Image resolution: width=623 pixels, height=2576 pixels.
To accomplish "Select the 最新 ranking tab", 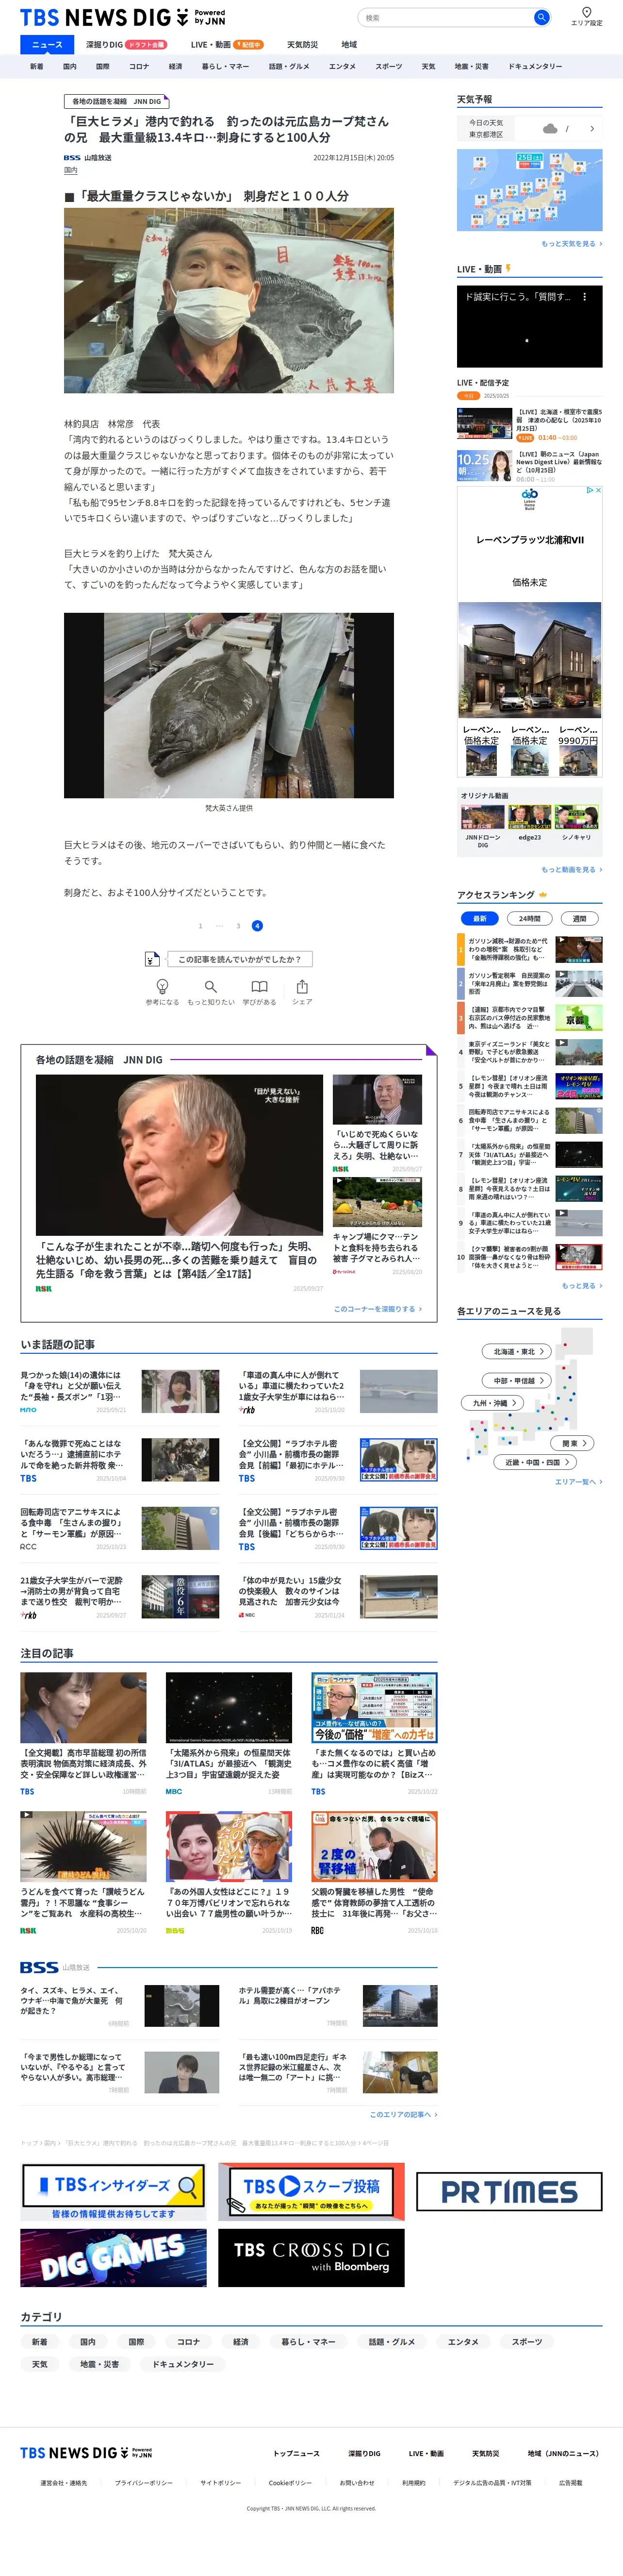I will pyautogui.click(x=480, y=918).
